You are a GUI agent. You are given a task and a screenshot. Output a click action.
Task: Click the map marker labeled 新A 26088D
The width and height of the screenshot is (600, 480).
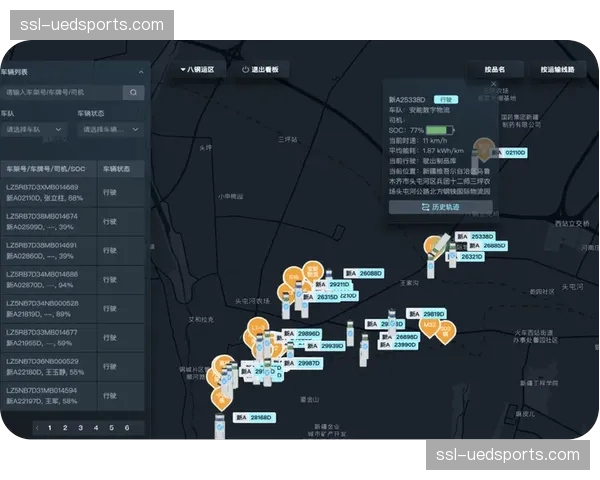point(364,272)
